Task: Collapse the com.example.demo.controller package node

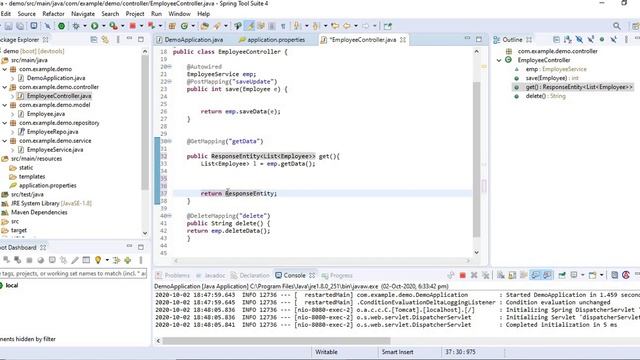Action: (x=4, y=87)
